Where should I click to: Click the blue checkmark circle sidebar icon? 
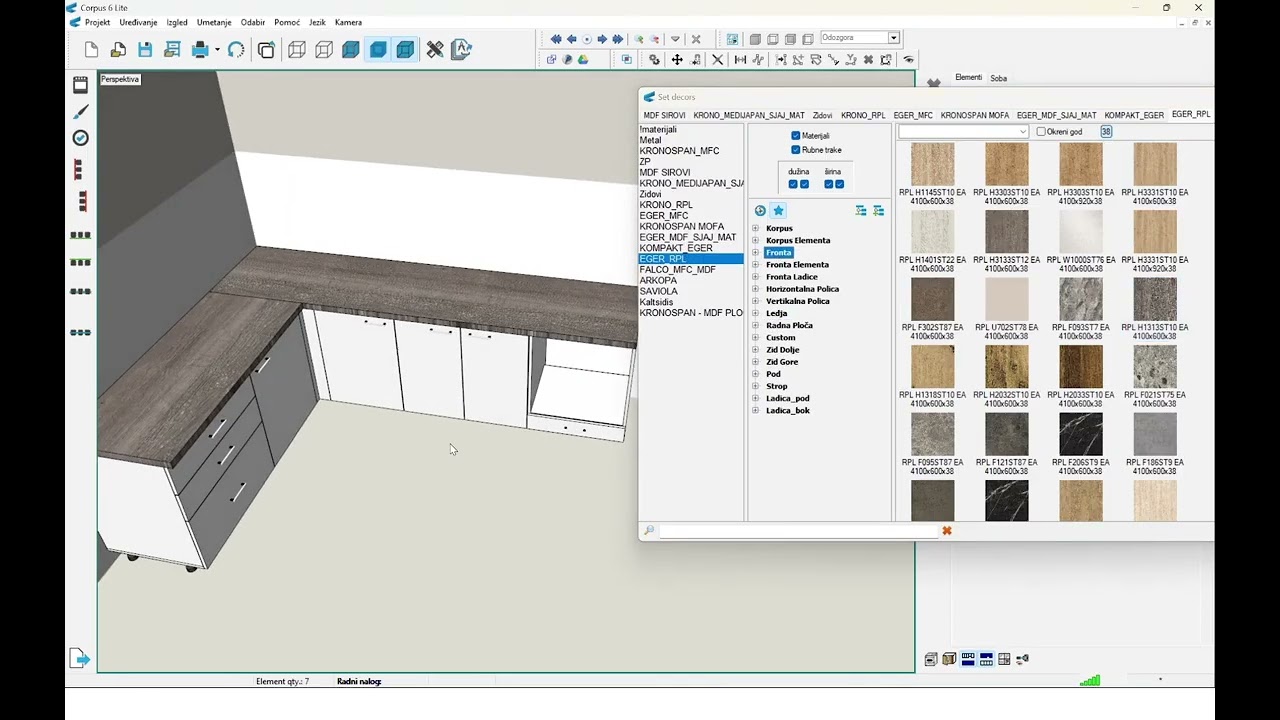tap(81, 138)
